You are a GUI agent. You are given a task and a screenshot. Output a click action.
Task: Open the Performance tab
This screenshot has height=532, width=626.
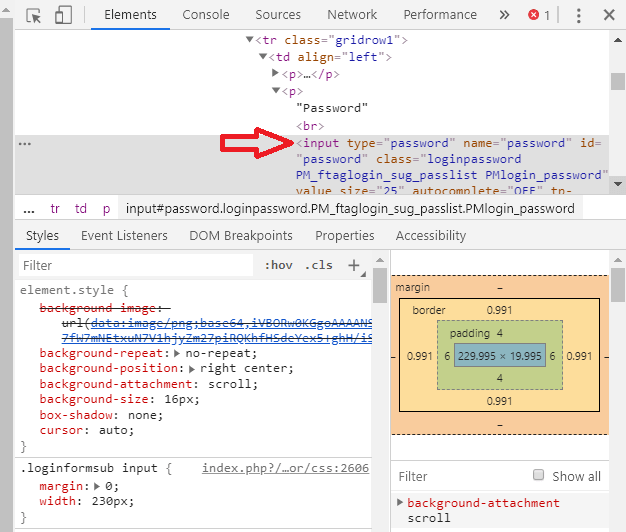click(x=440, y=15)
